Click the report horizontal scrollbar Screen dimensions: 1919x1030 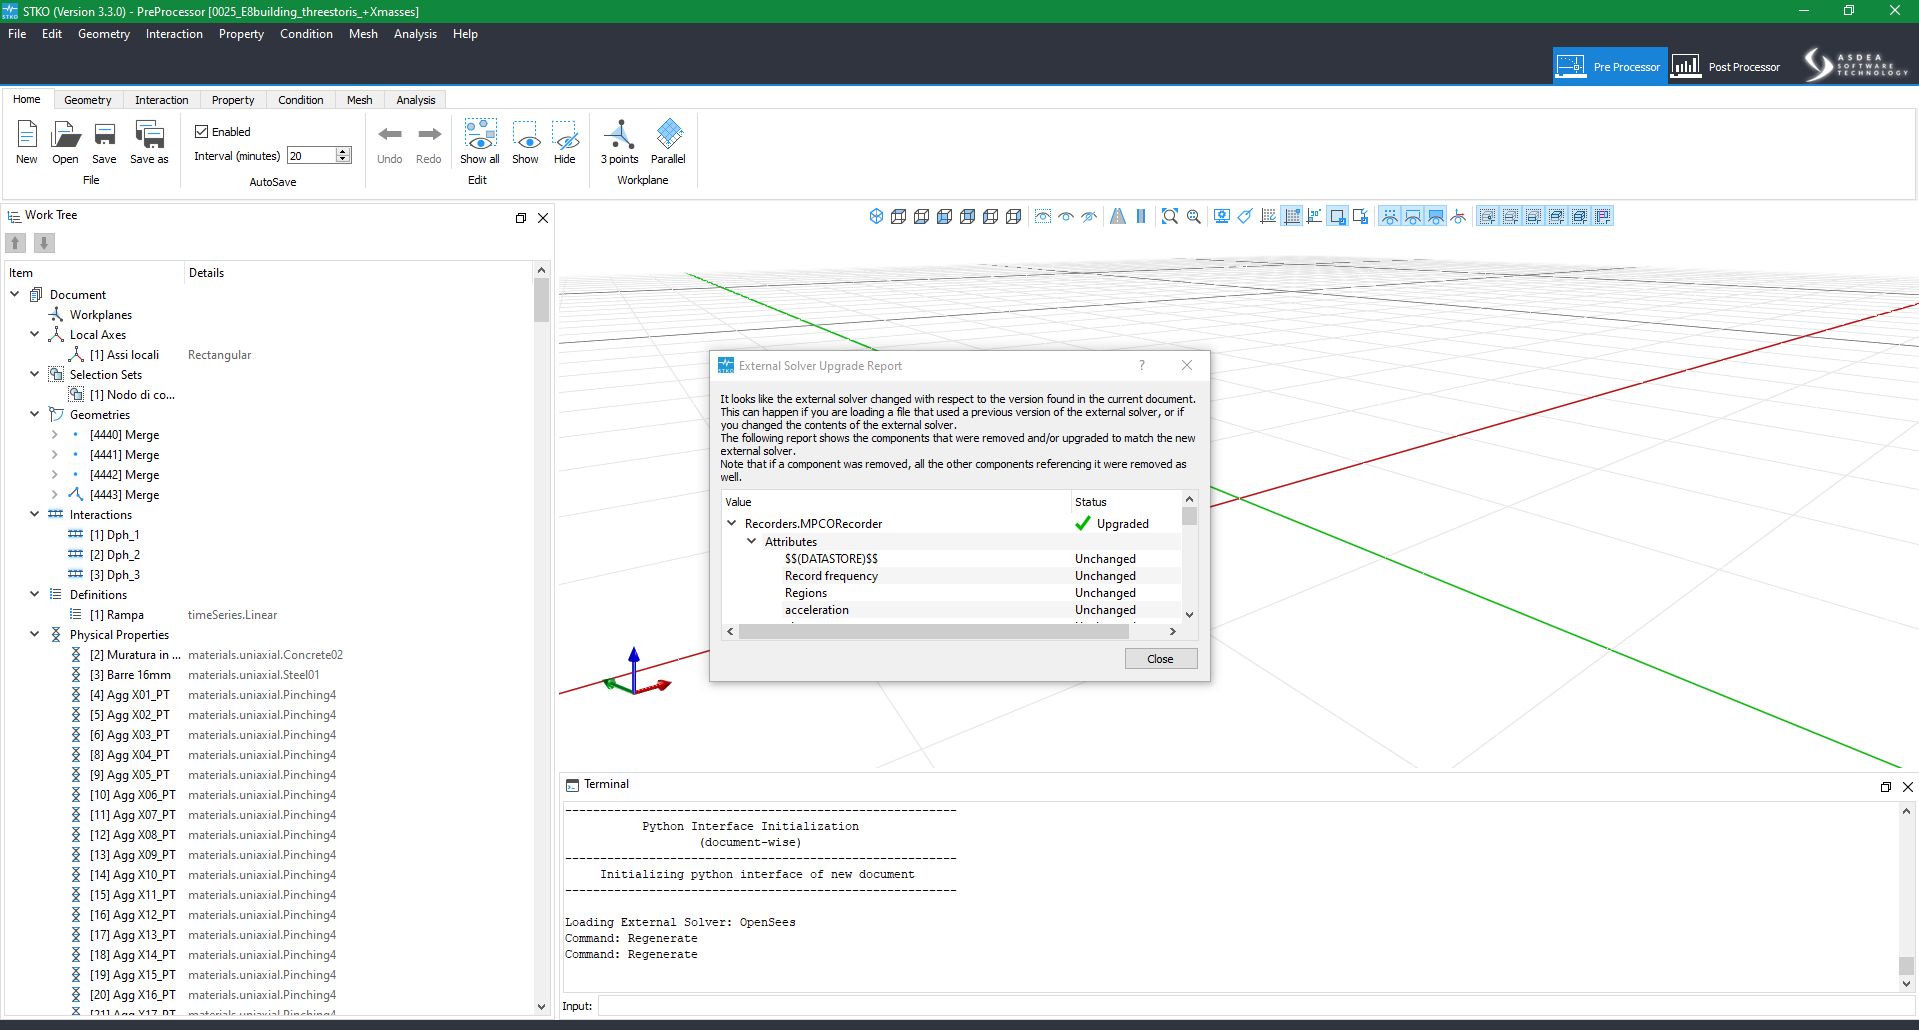(934, 632)
